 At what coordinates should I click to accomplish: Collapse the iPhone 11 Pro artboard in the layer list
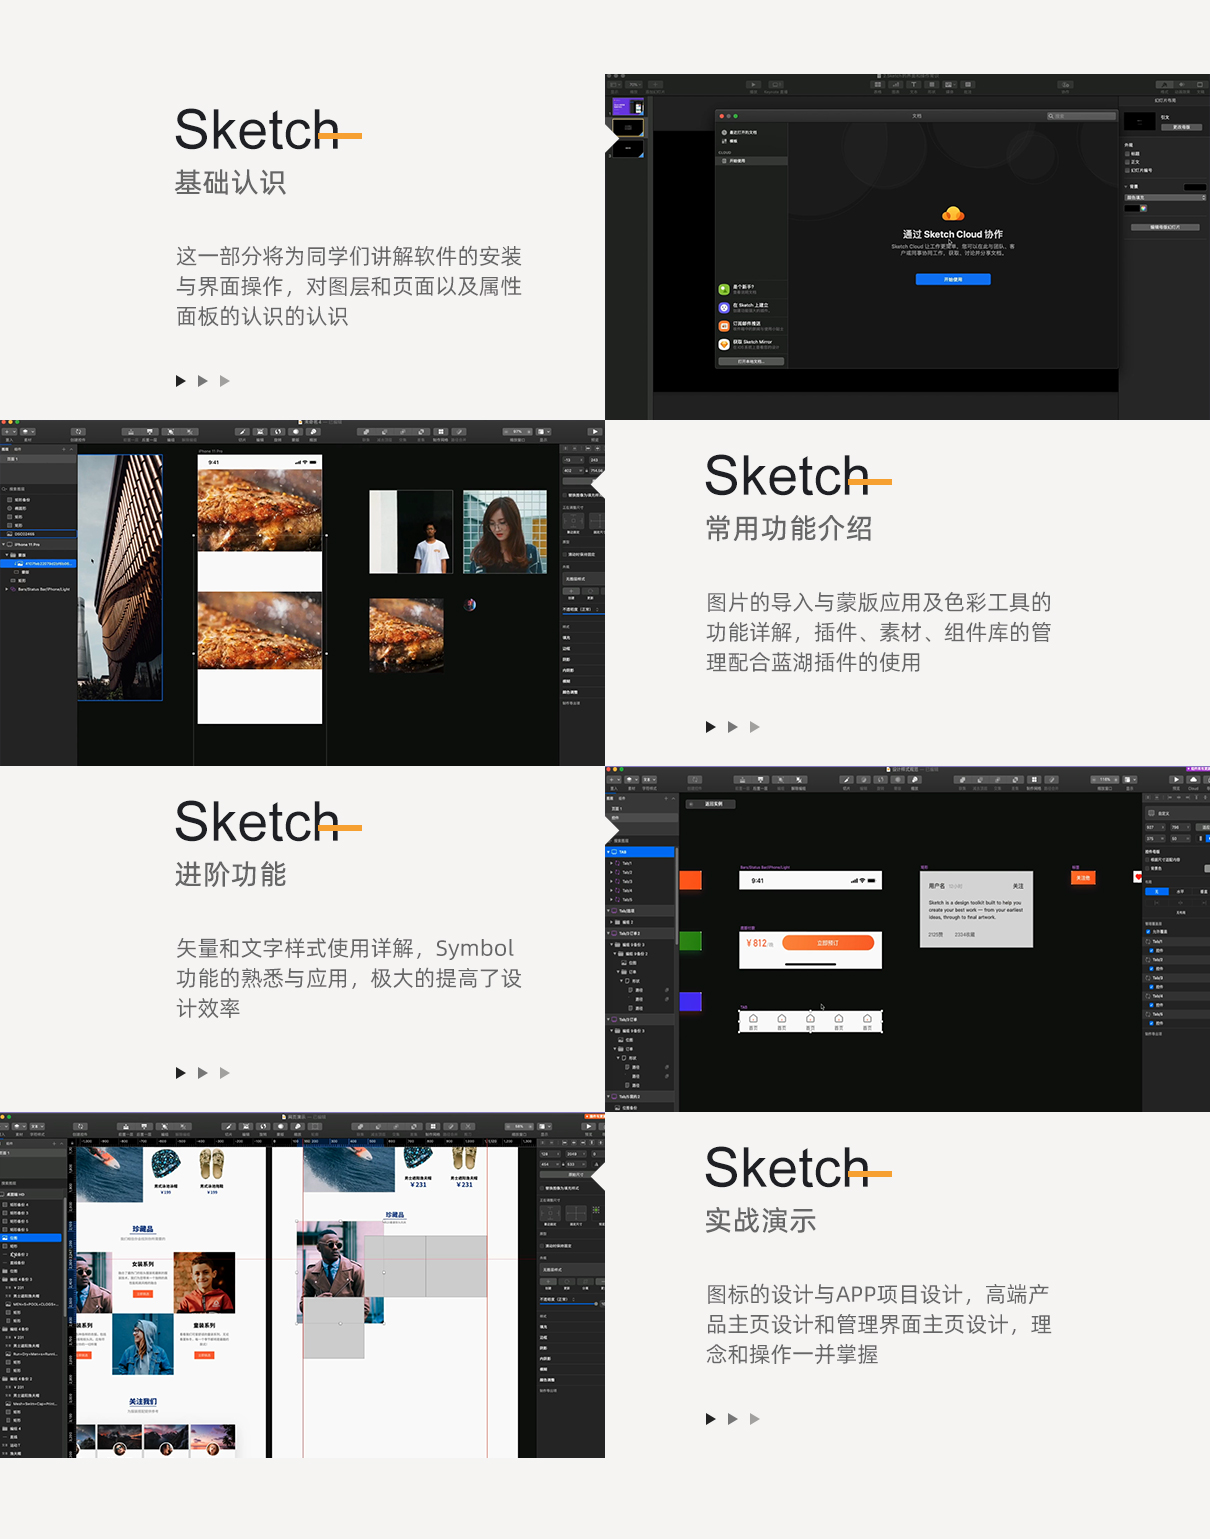[x=4, y=544]
